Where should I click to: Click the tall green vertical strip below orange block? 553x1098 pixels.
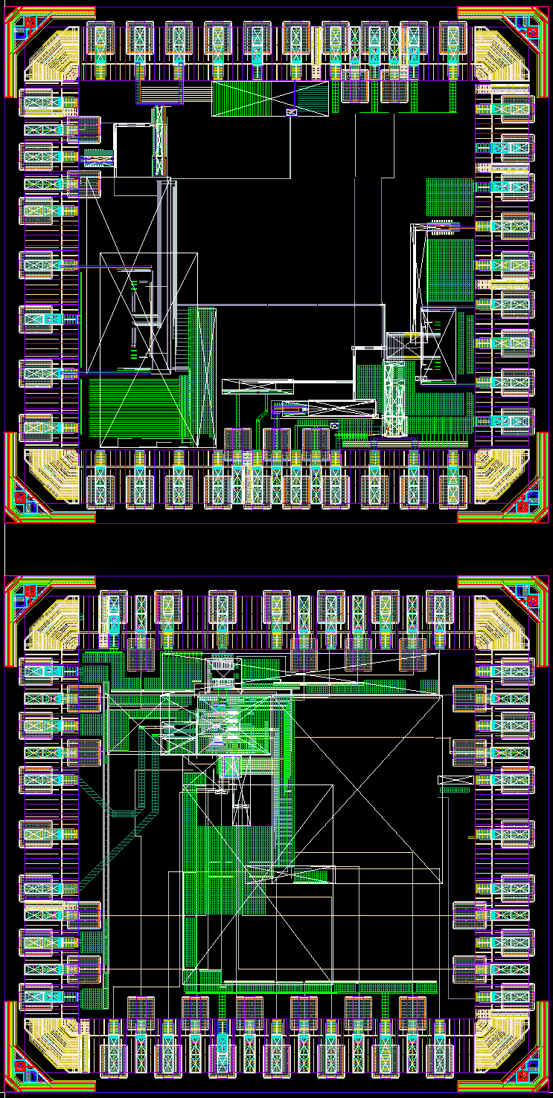tap(160, 141)
